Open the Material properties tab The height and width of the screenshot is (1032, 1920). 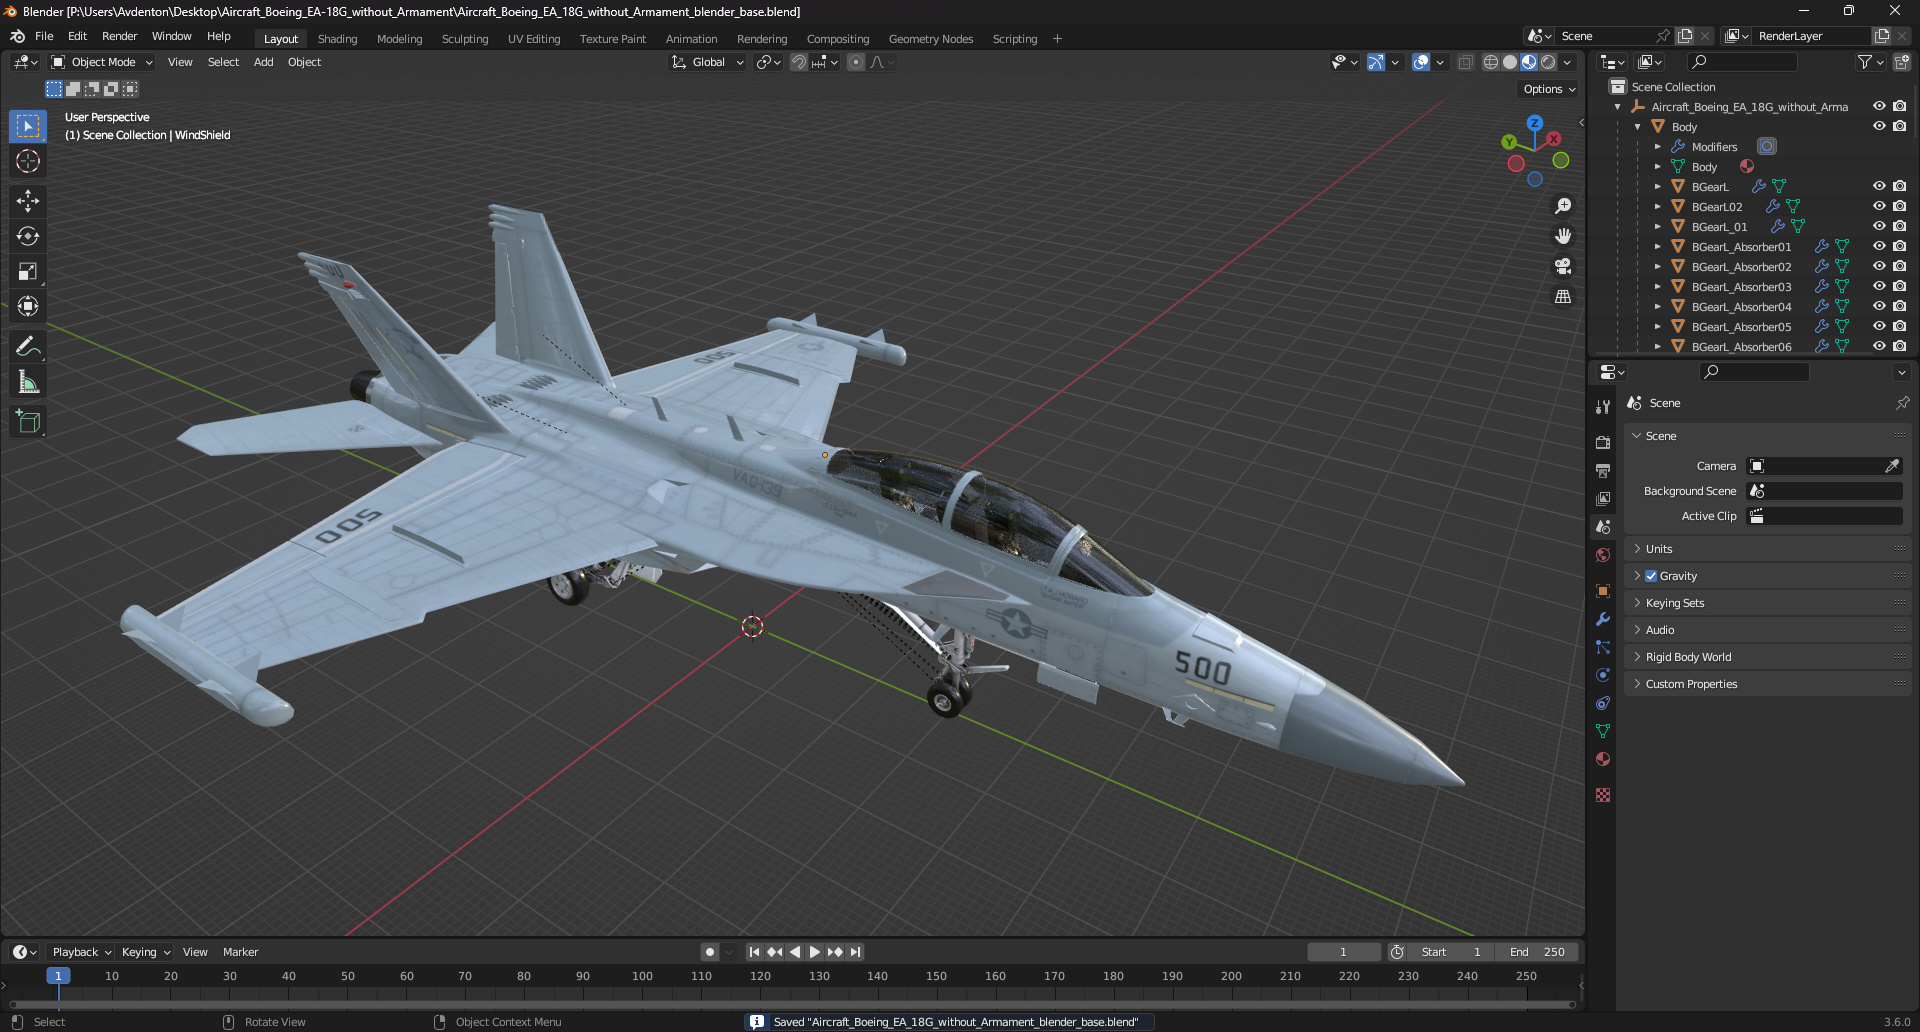click(1603, 759)
